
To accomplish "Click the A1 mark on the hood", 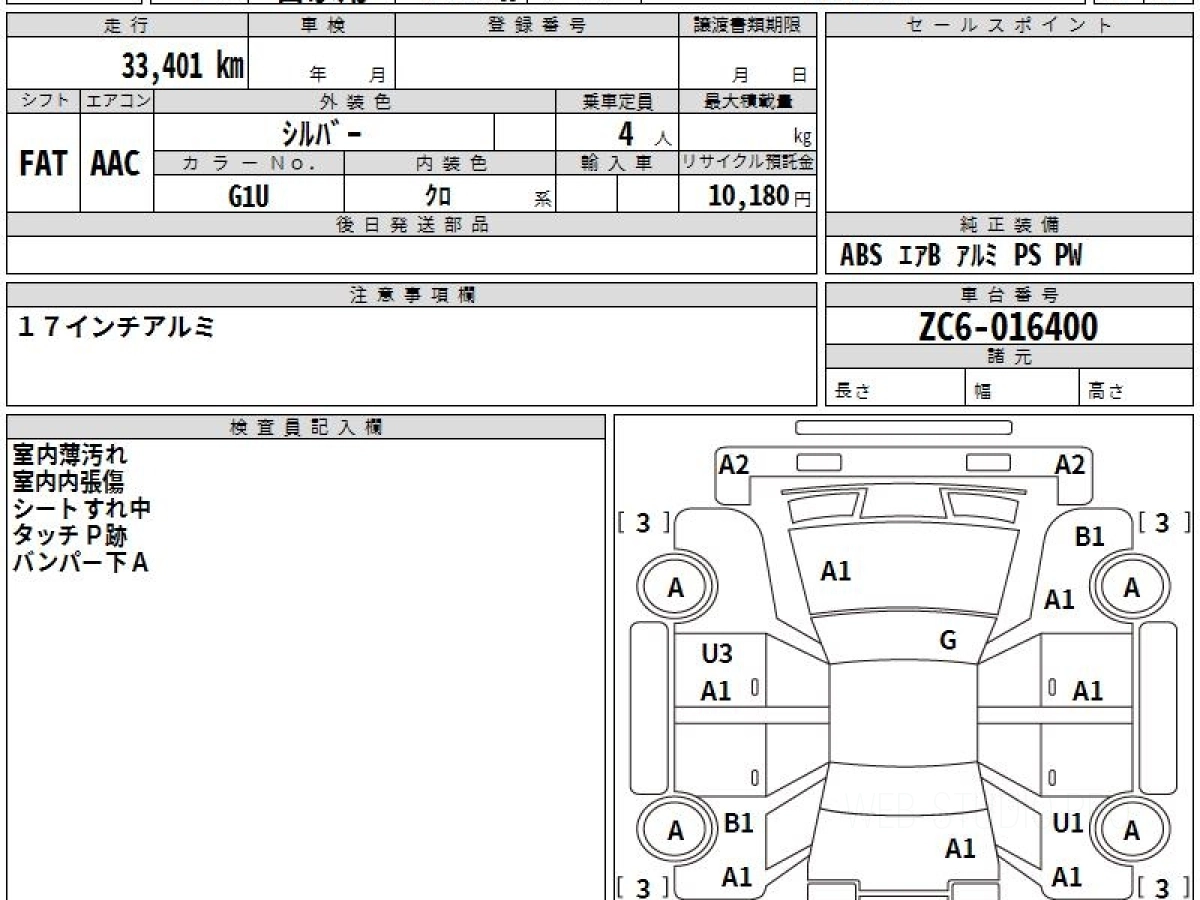I will pyautogui.click(x=836, y=571).
